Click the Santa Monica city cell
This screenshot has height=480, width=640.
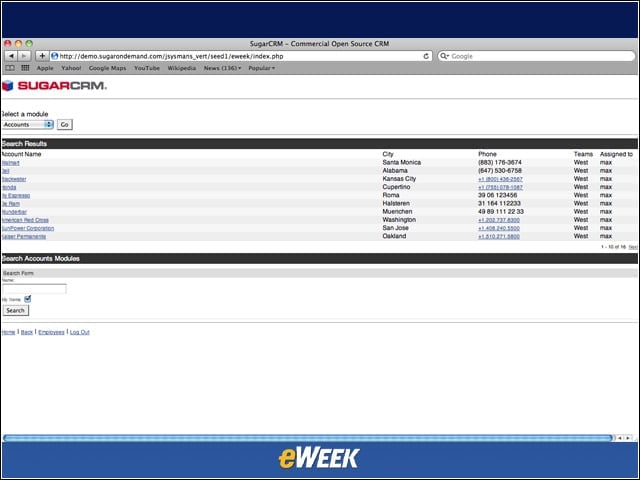402,162
